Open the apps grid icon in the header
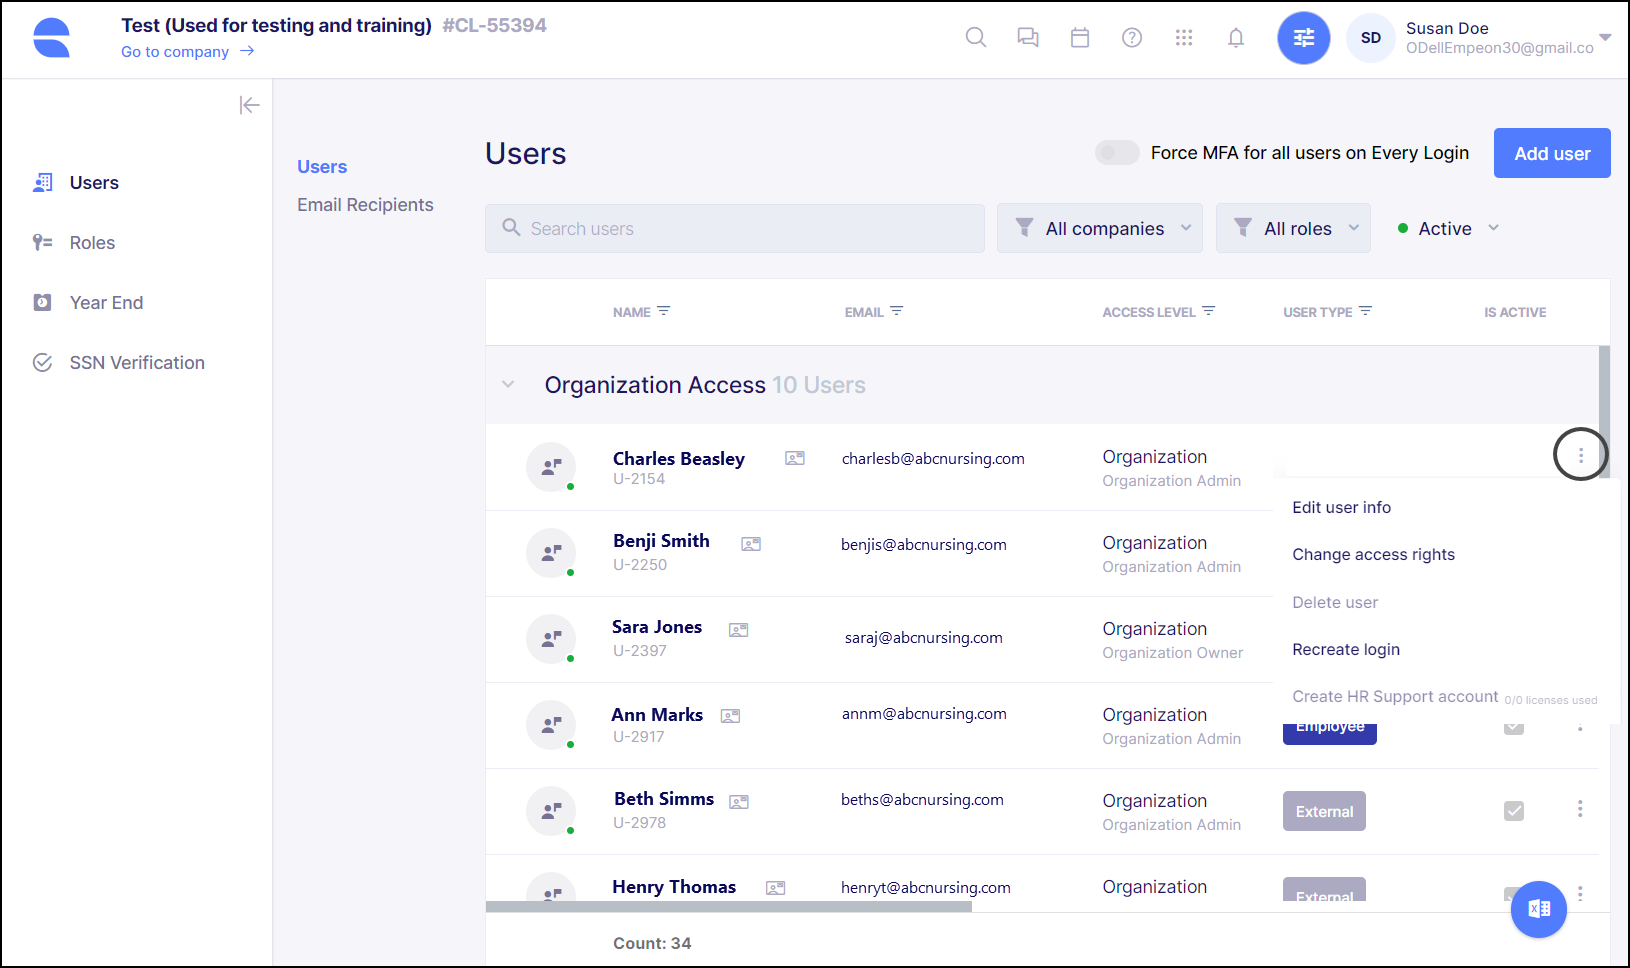Image resolution: width=1630 pixels, height=968 pixels. click(1184, 37)
